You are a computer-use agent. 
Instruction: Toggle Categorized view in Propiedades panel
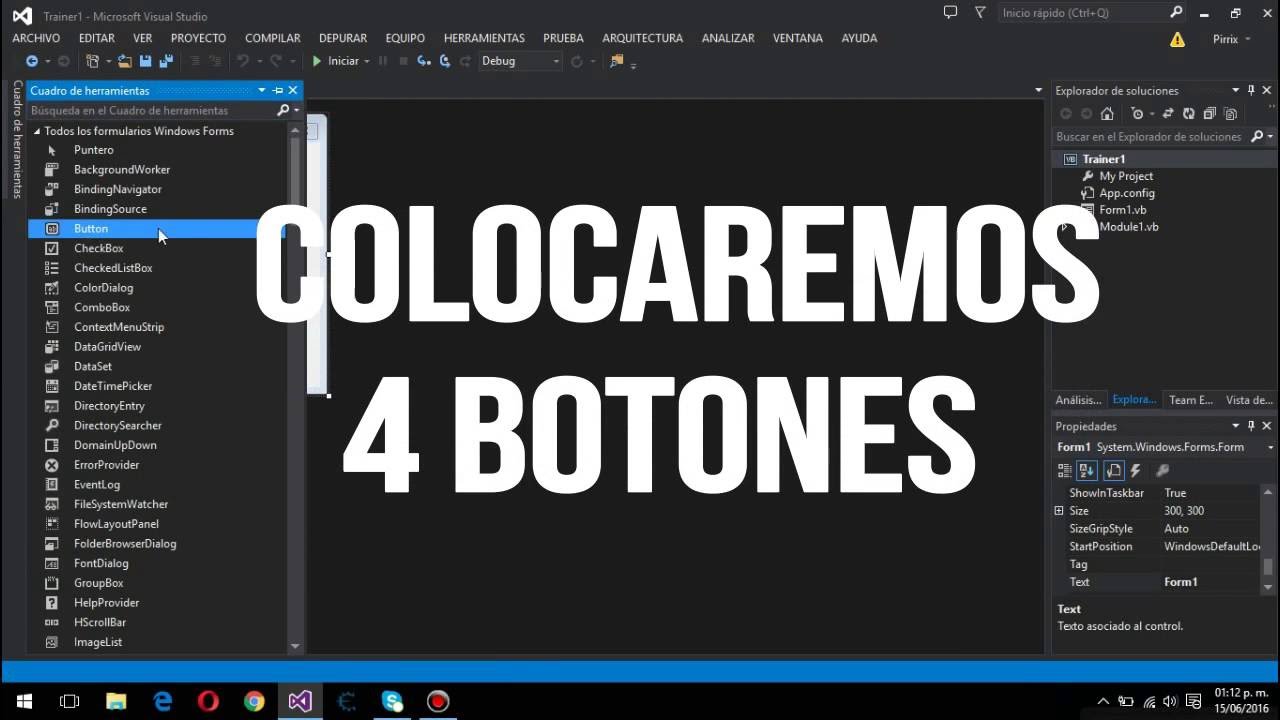1065,471
